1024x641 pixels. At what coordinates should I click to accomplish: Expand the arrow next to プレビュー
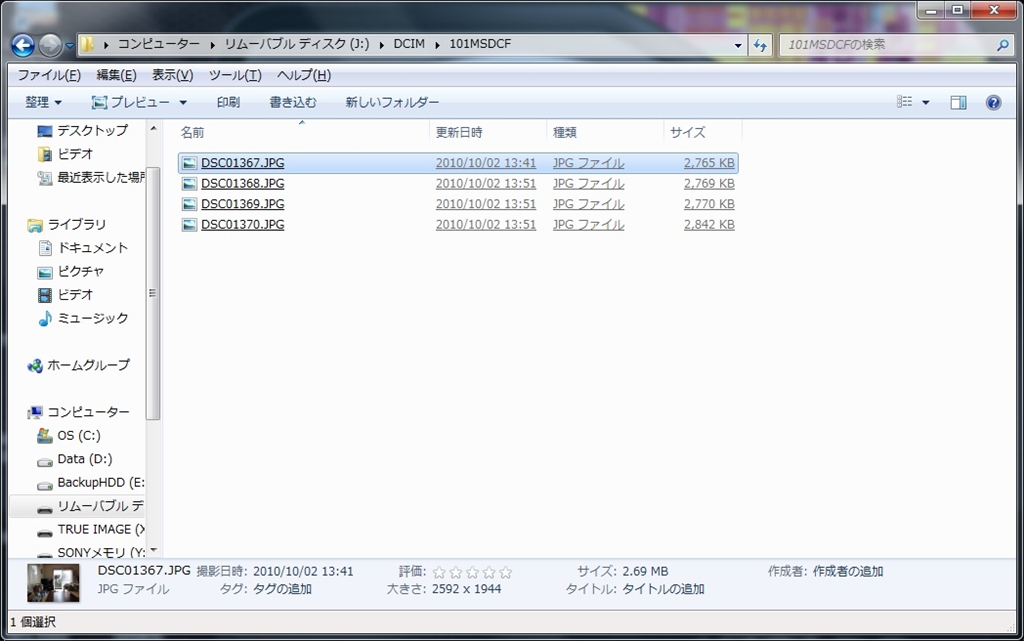pos(183,102)
